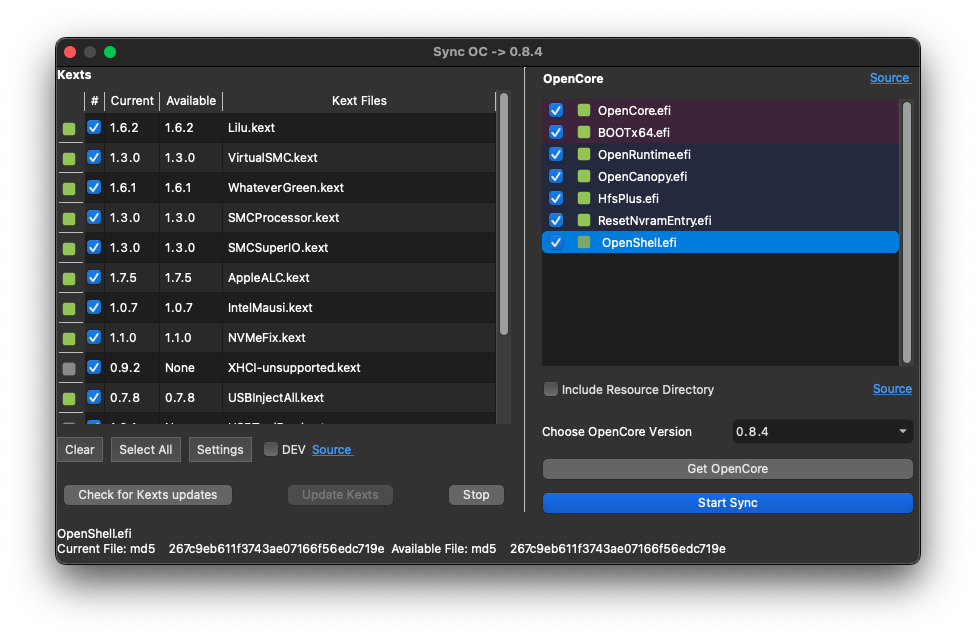Click the green status square for IntelMausi.kext
The width and height of the screenshot is (976, 638).
click(69, 309)
